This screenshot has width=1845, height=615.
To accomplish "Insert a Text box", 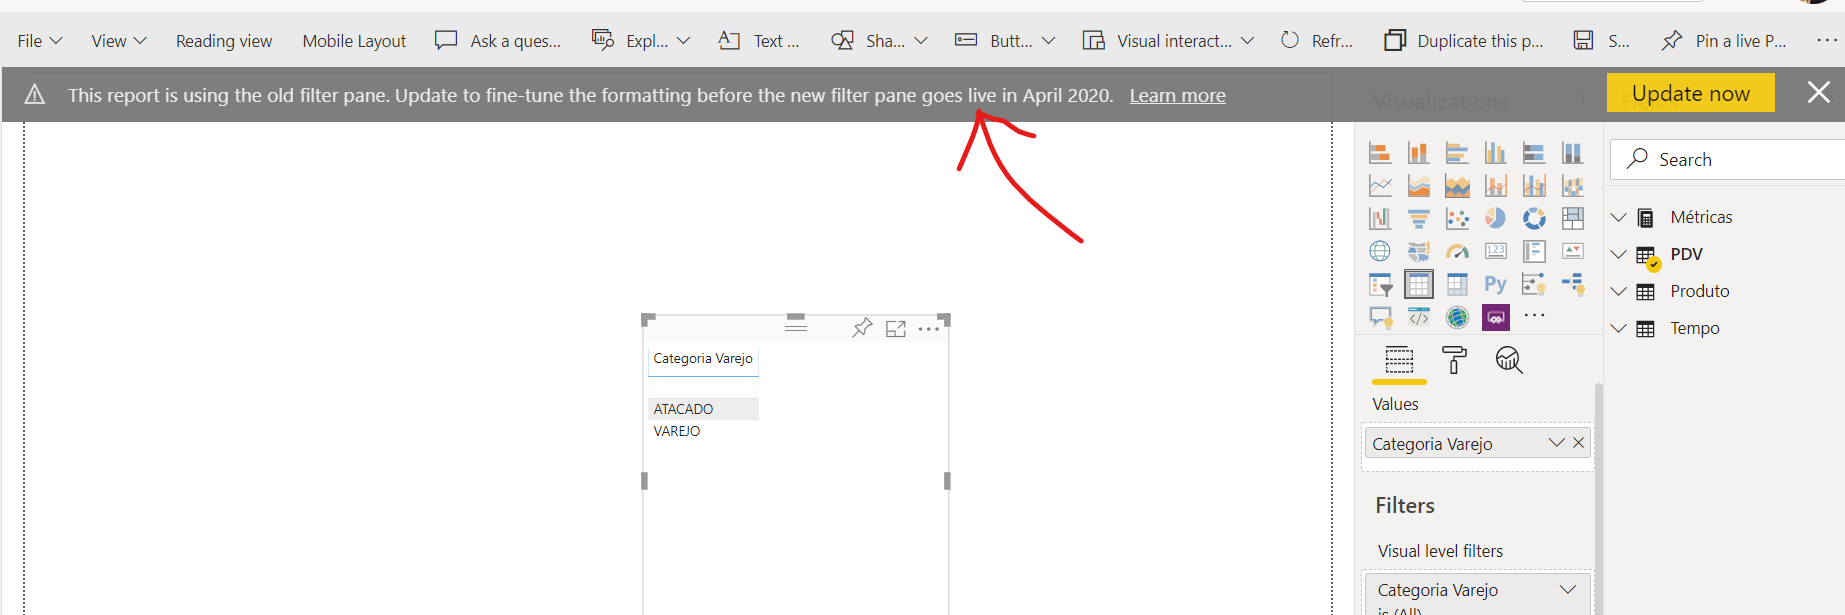I will click(x=759, y=41).
